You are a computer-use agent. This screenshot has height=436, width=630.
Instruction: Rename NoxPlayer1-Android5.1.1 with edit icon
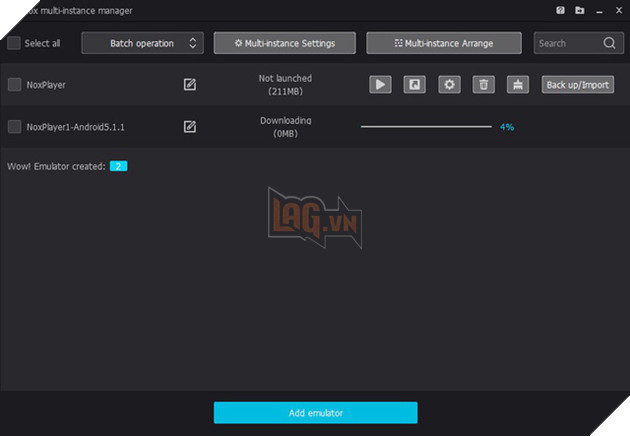190,127
